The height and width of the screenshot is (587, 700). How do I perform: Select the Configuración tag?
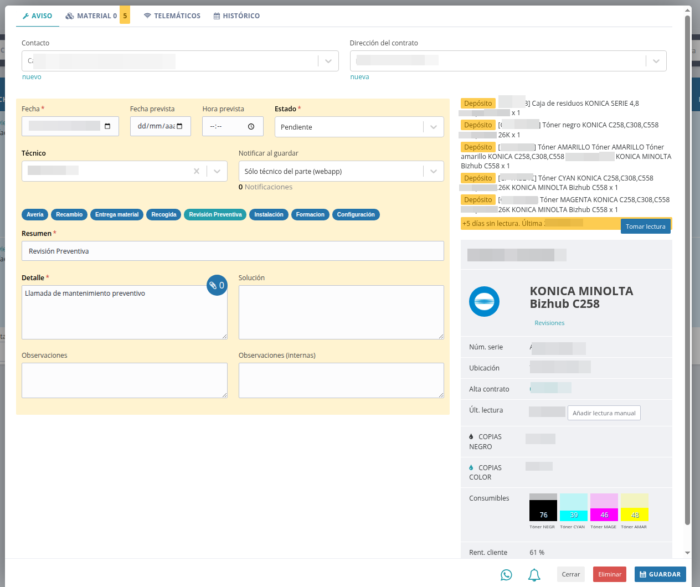tap(356, 215)
